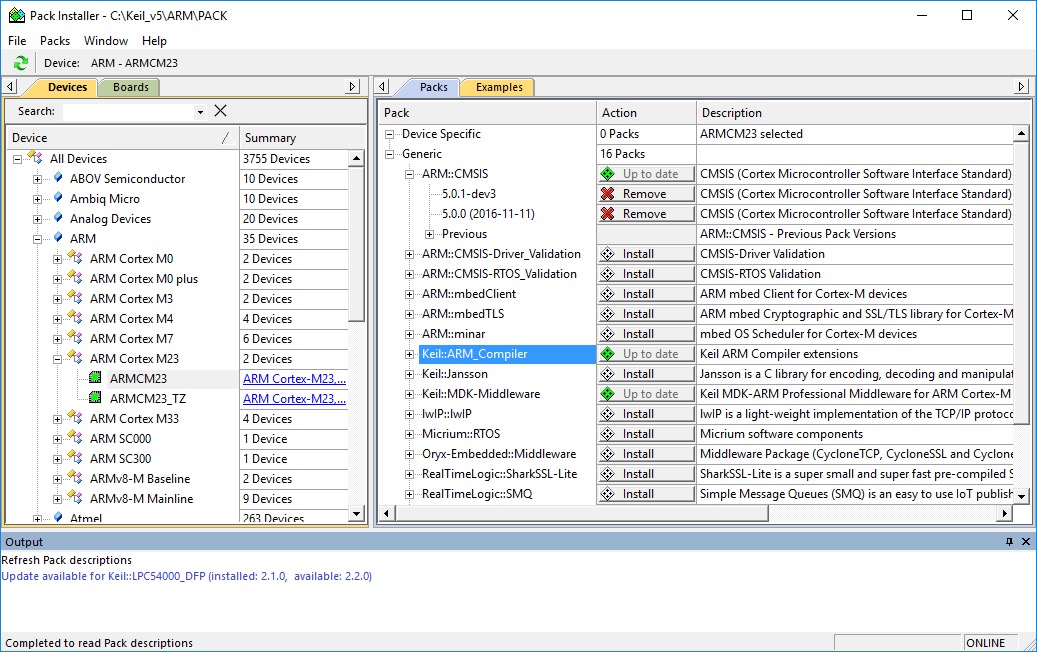Click the ARM Cortex M7 family icon
The image size is (1037, 652).
tap(75, 337)
